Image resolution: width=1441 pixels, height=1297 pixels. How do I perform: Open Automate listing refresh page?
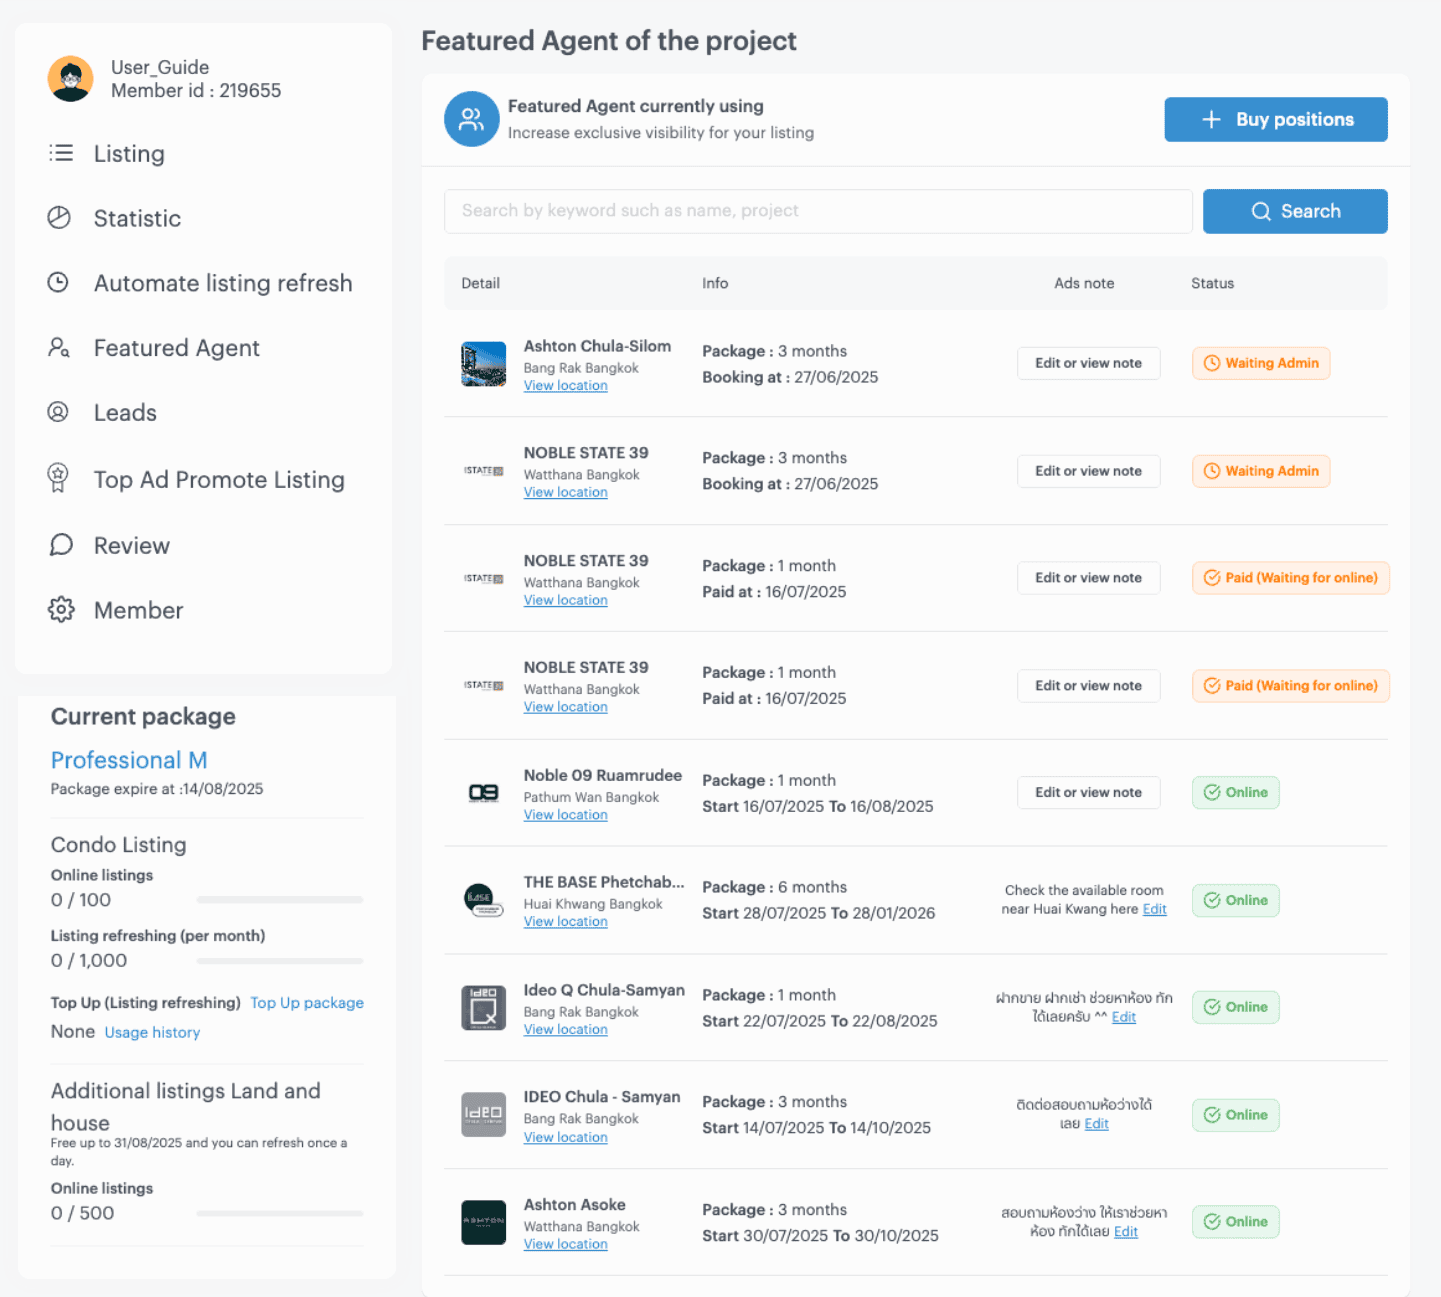tap(223, 283)
